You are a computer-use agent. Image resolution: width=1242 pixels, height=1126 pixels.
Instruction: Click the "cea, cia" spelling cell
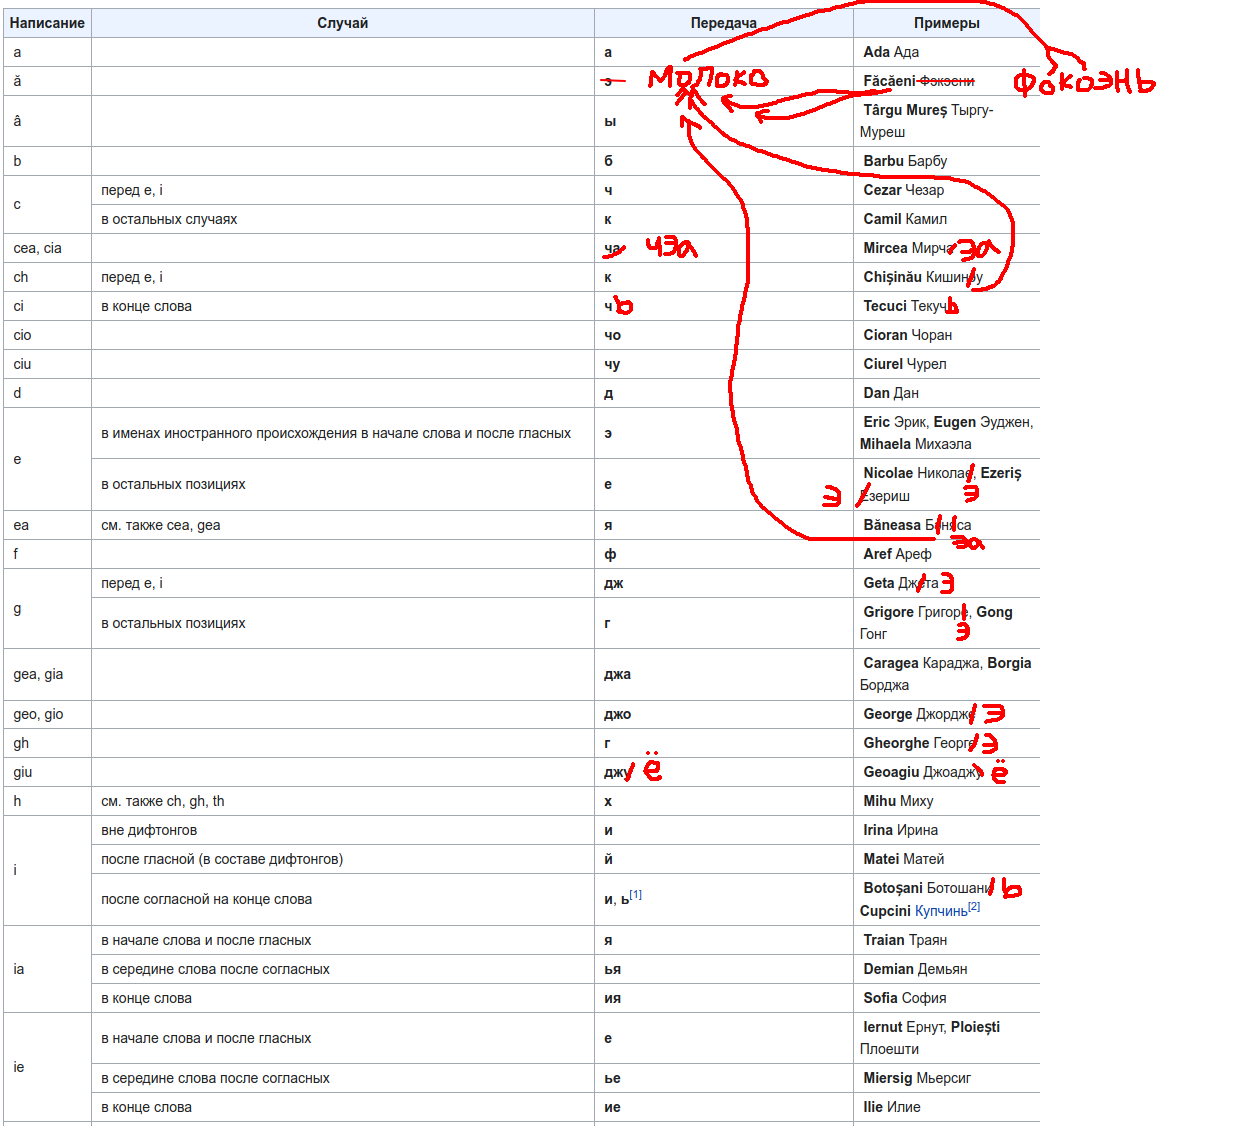pyautogui.click(x=38, y=248)
